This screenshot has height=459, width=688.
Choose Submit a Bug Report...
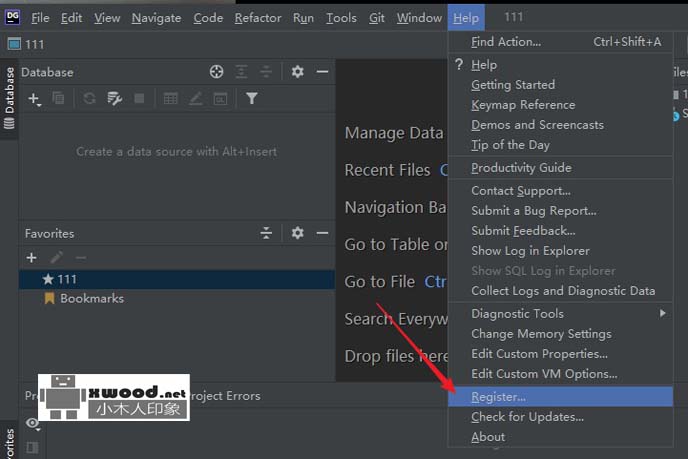pyautogui.click(x=560, y=211)
